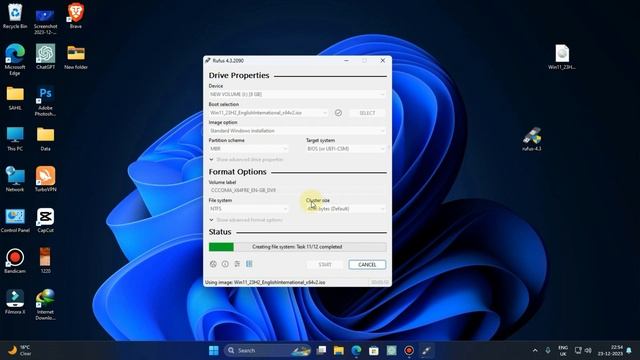Show the Rufus log icon
This screenshot has height=360, width=640.
[x=249, y=264]
